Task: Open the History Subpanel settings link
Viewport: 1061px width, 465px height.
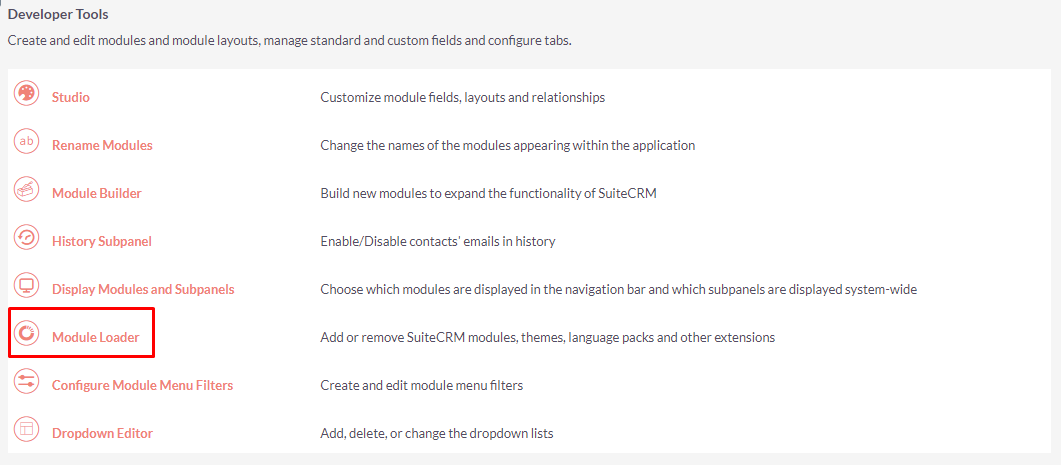Action: click(101, 242)
